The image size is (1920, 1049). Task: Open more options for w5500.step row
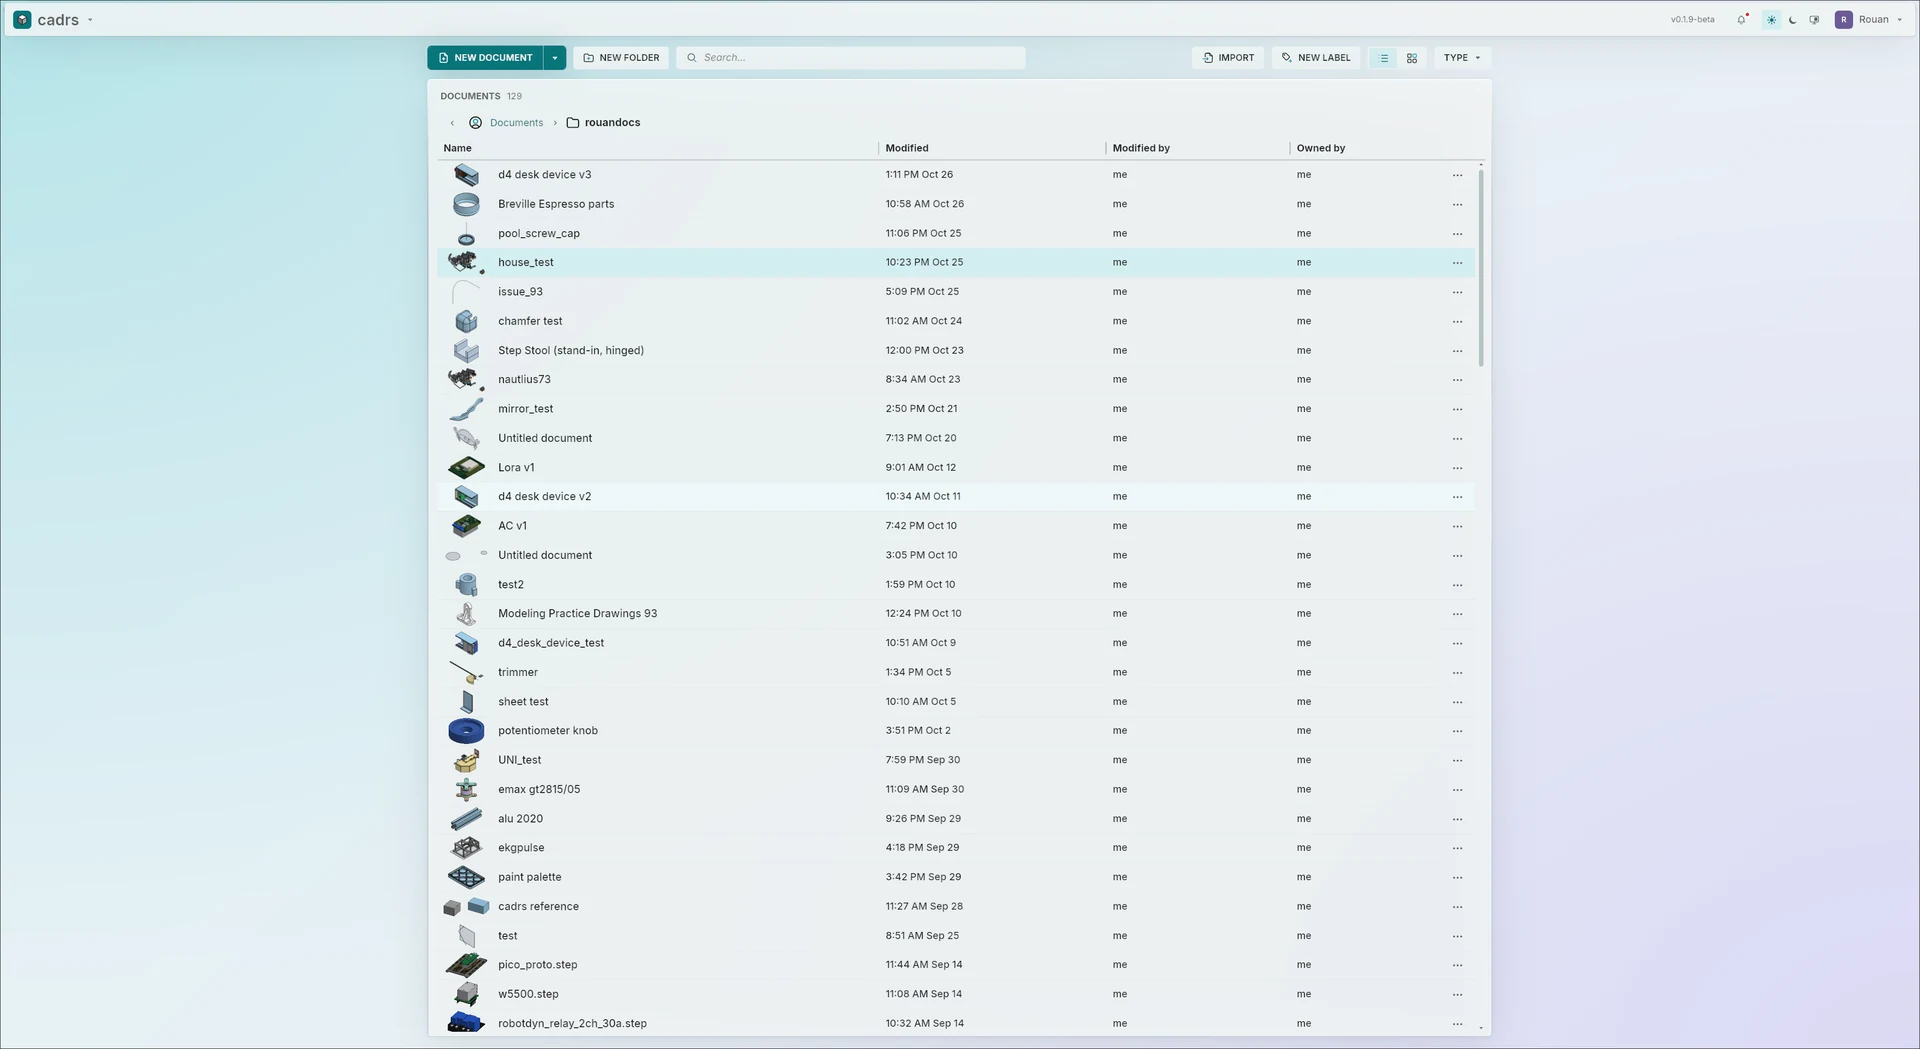coord(1457,995)
